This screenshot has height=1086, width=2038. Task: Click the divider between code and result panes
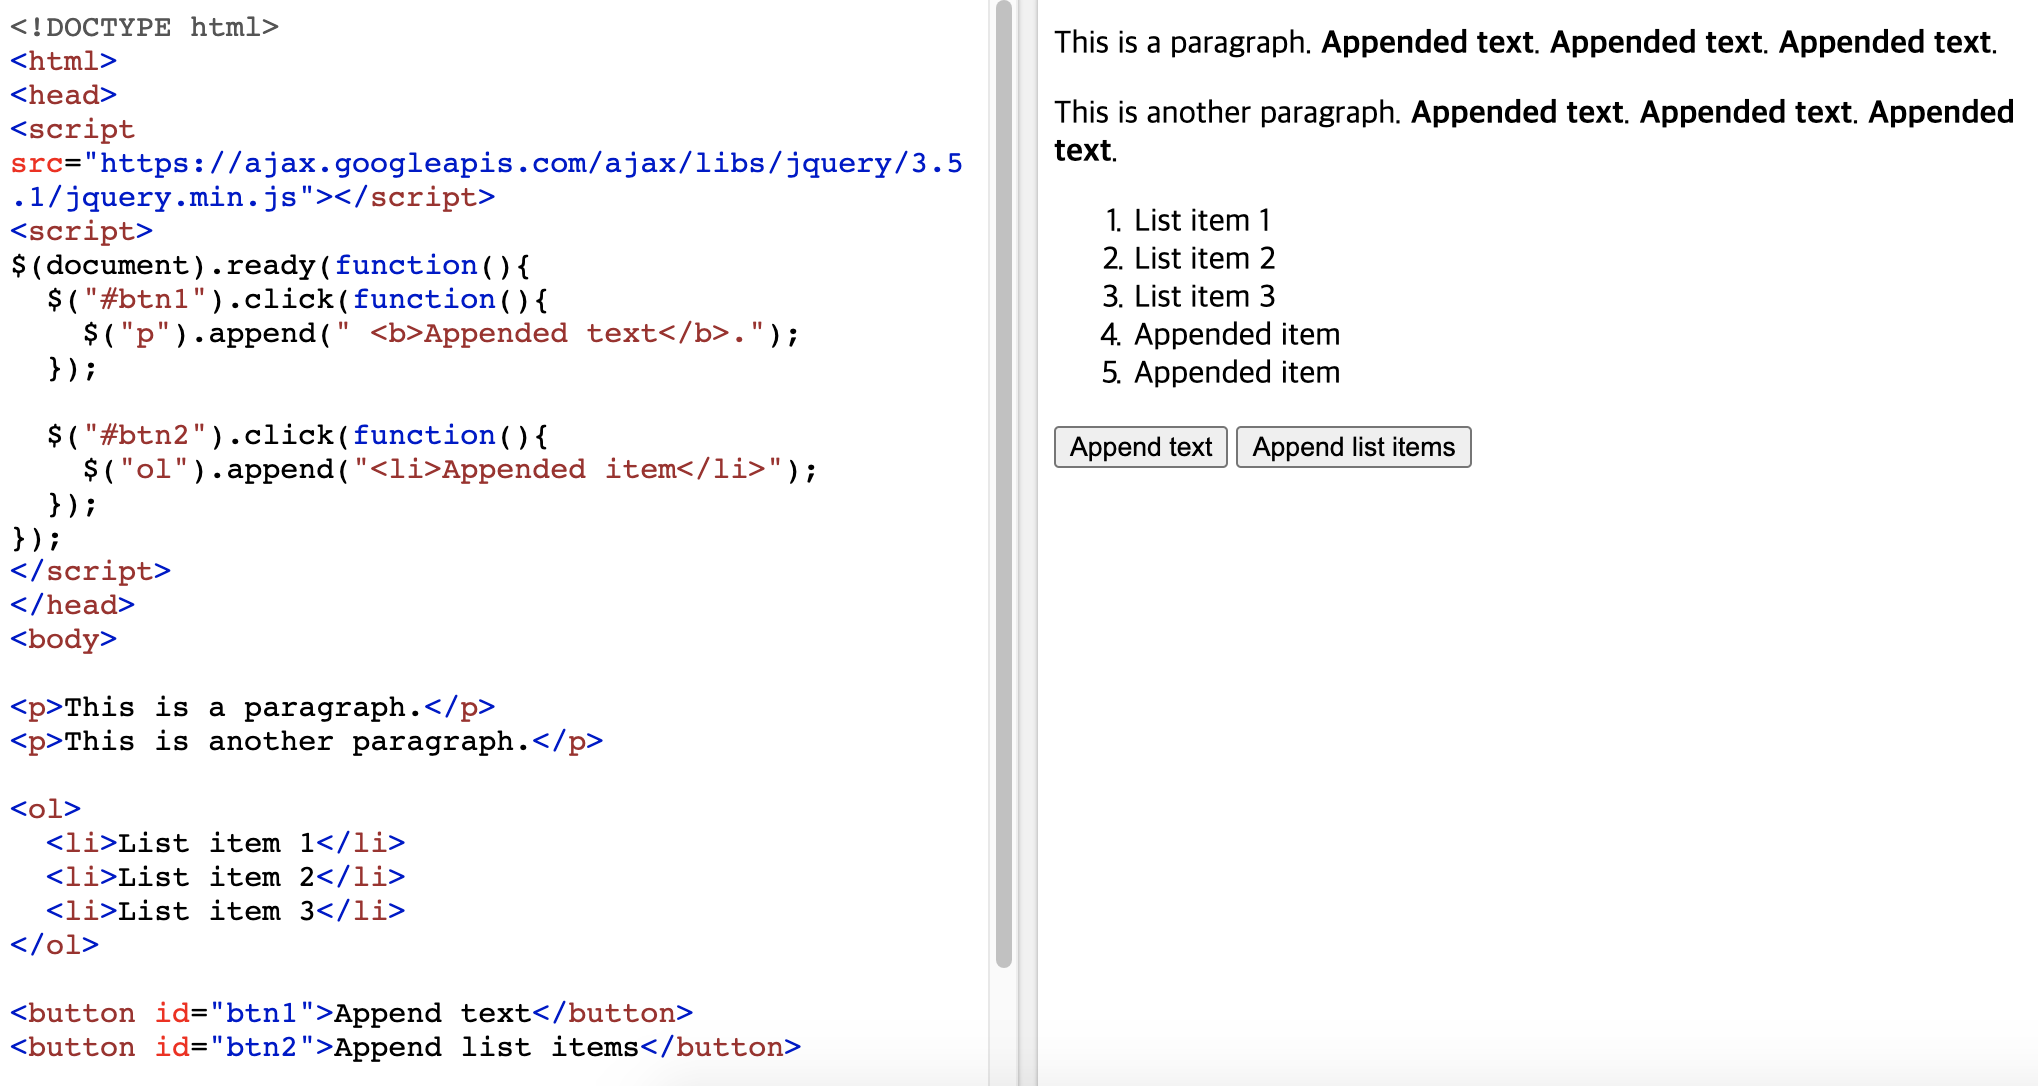coord(1026,543)
